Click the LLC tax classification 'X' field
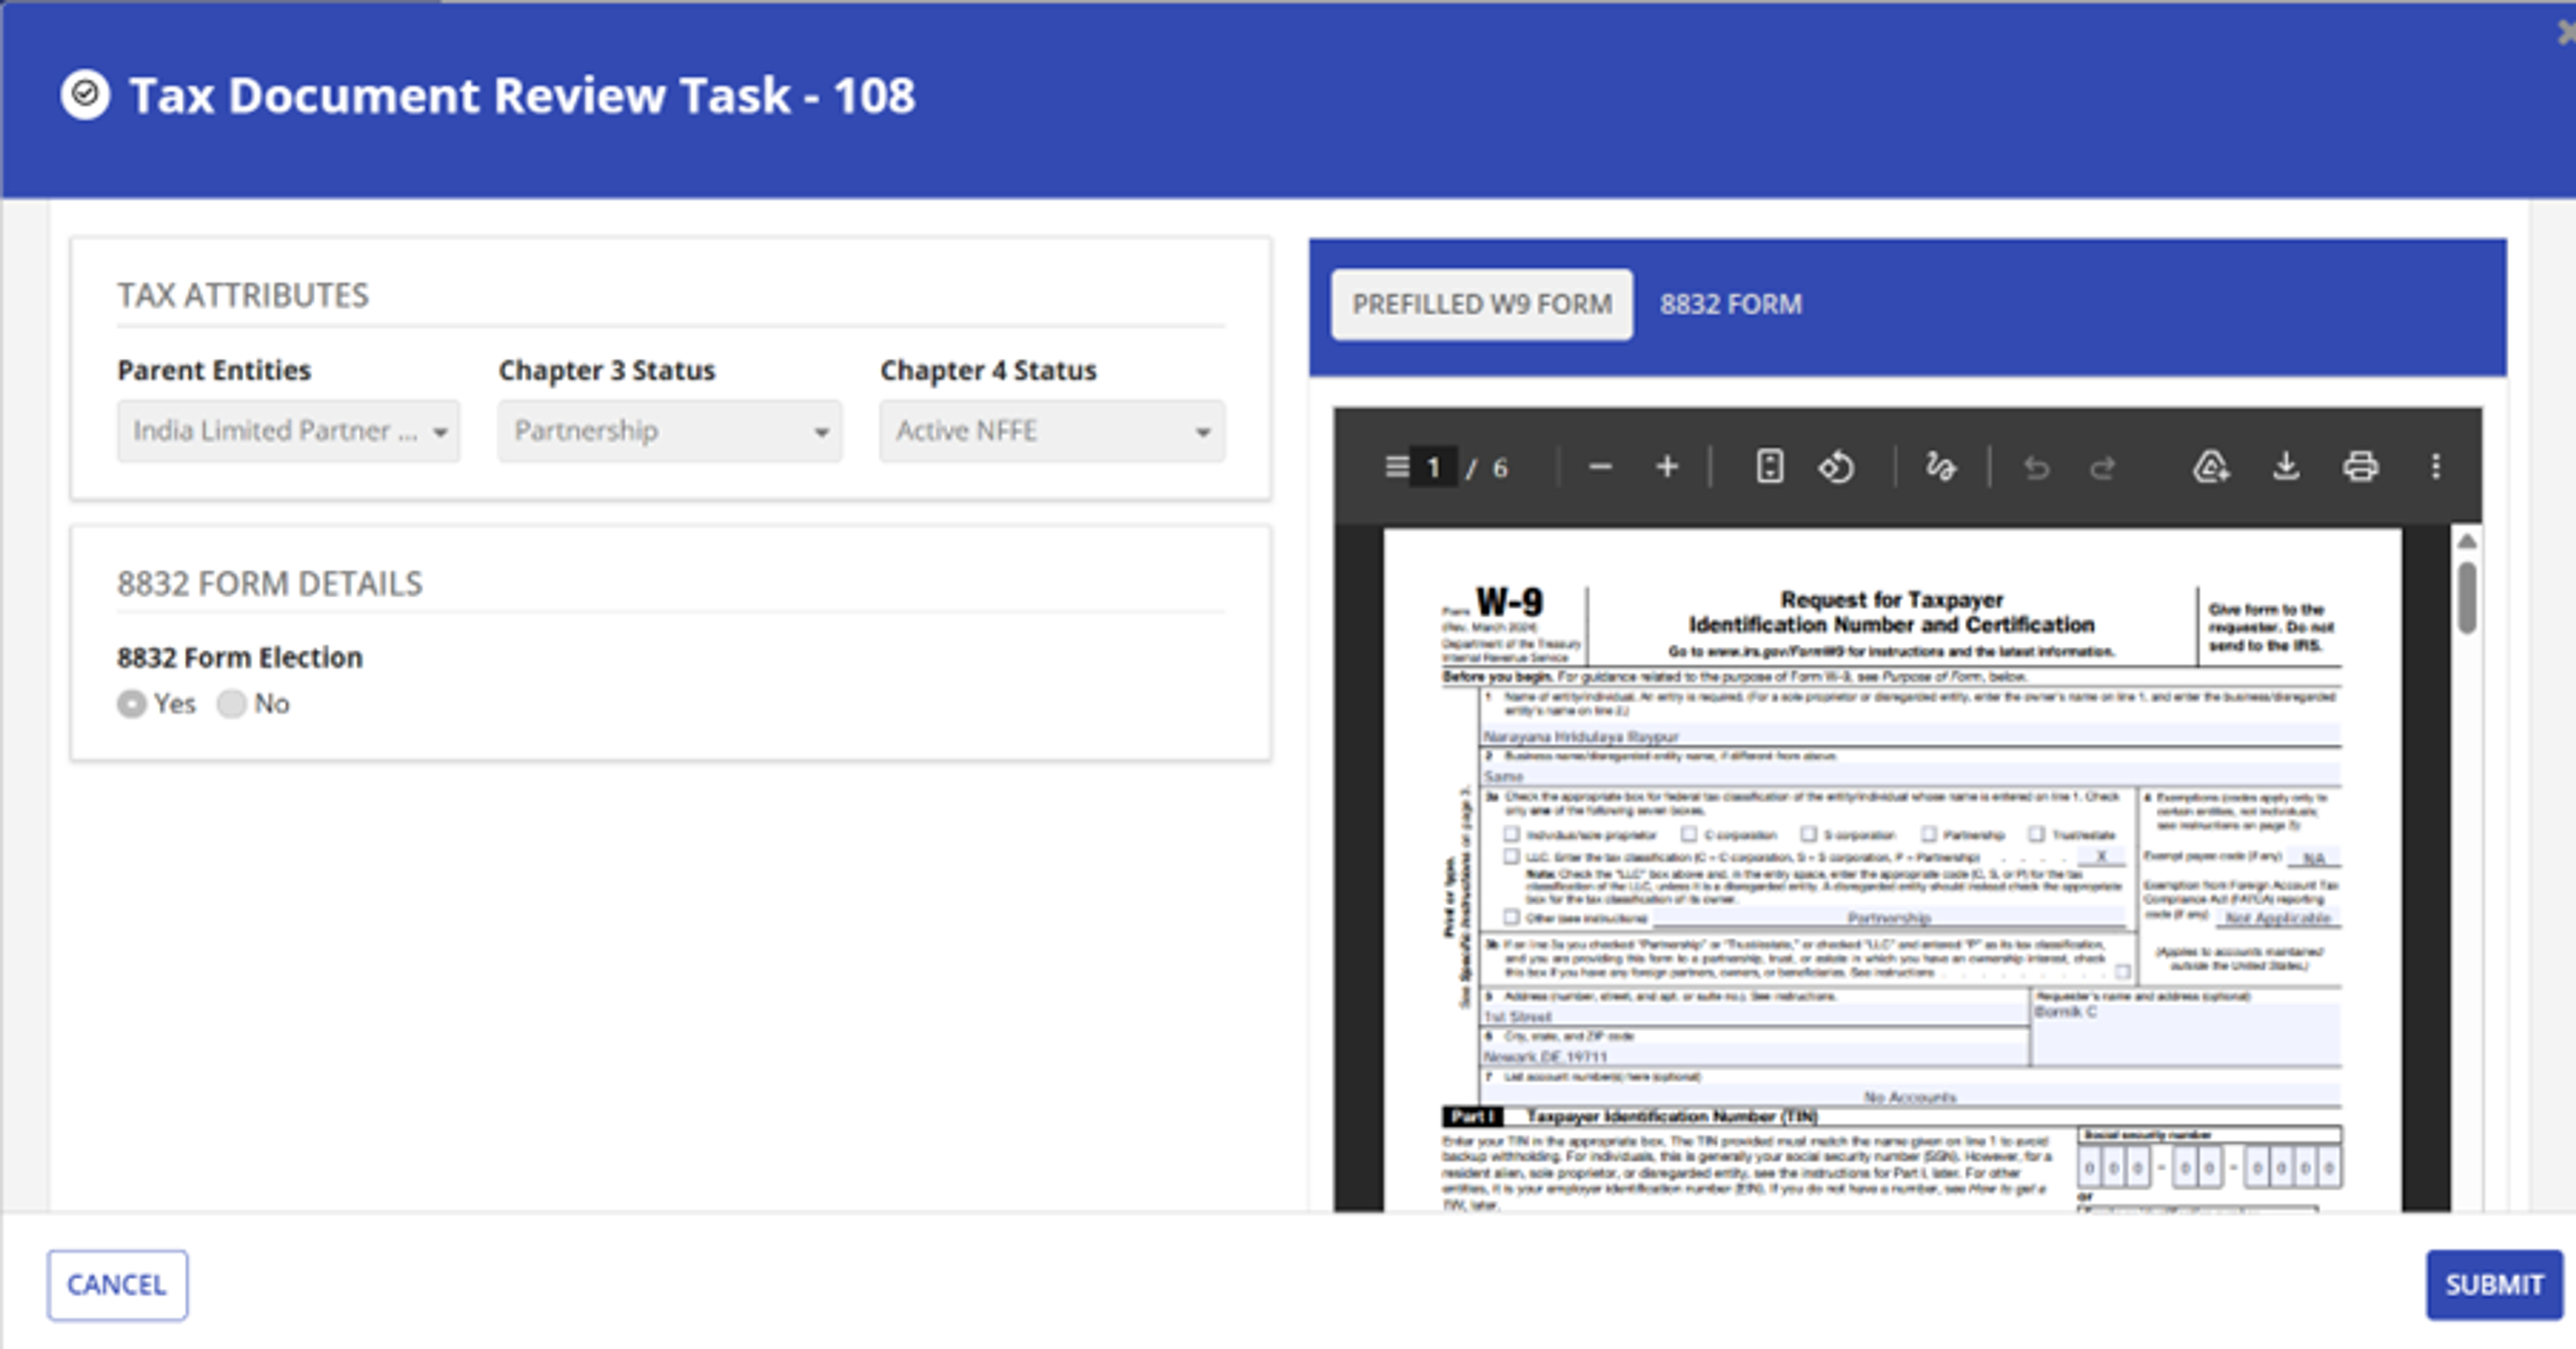 pos(2100,857)
